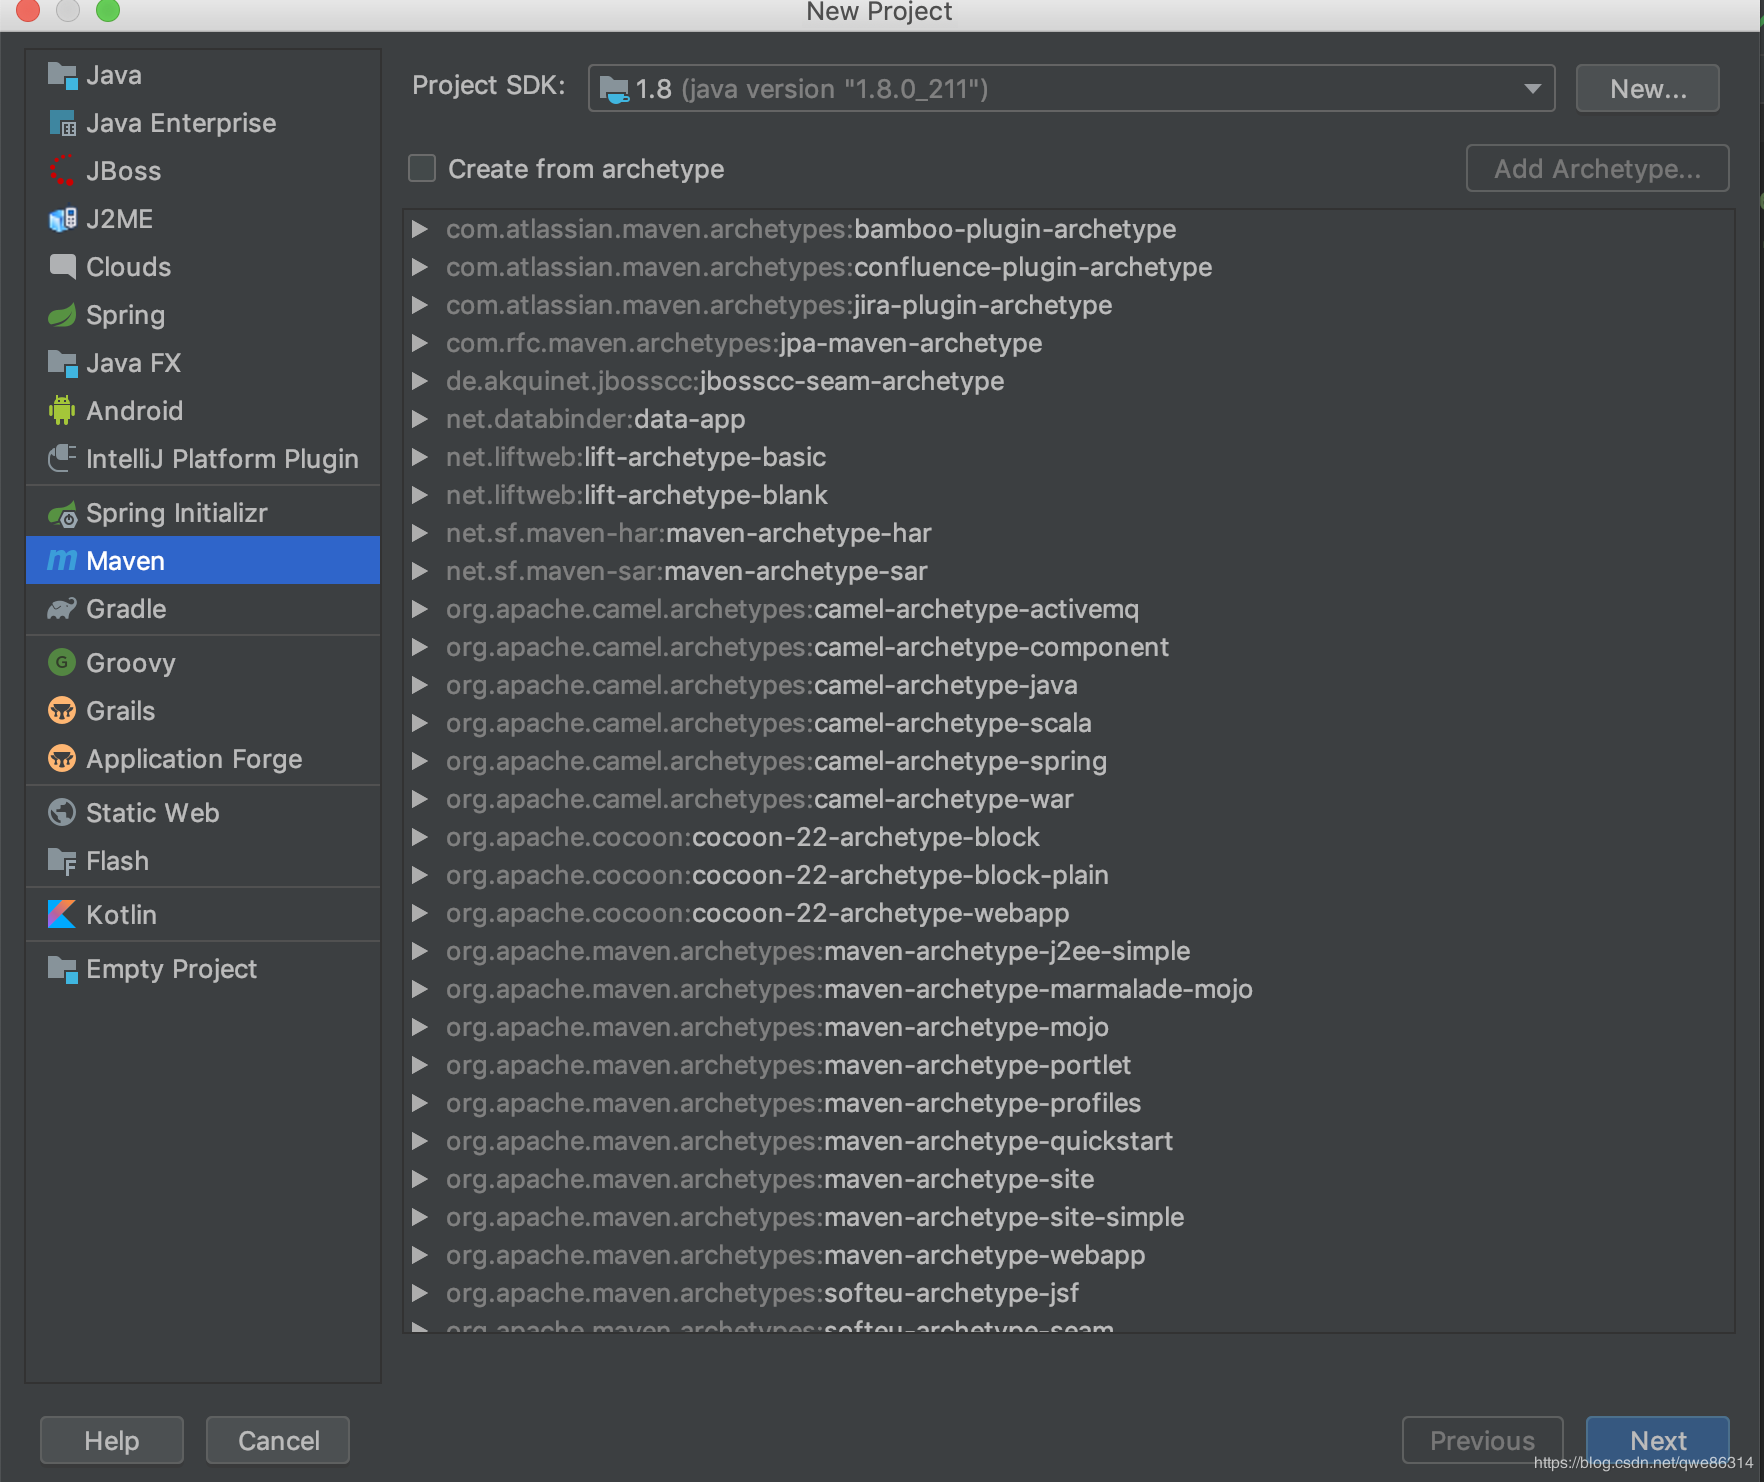Click the J2ME cube icon

[62, 219]
